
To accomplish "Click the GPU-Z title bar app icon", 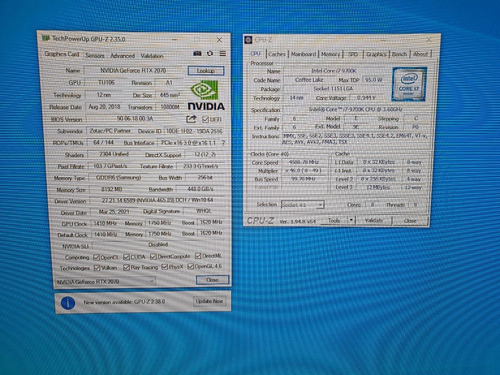I will (45, 38).
